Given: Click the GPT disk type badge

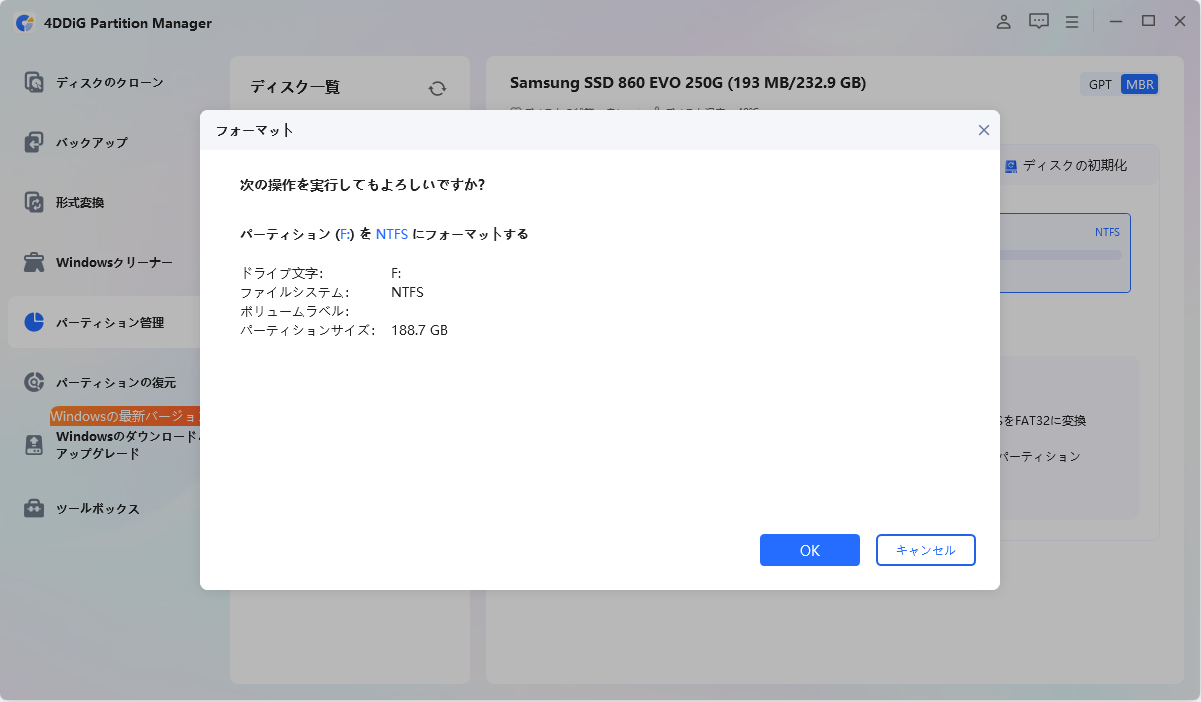Looking at the screenshot, I should [x=1100, y=84].
